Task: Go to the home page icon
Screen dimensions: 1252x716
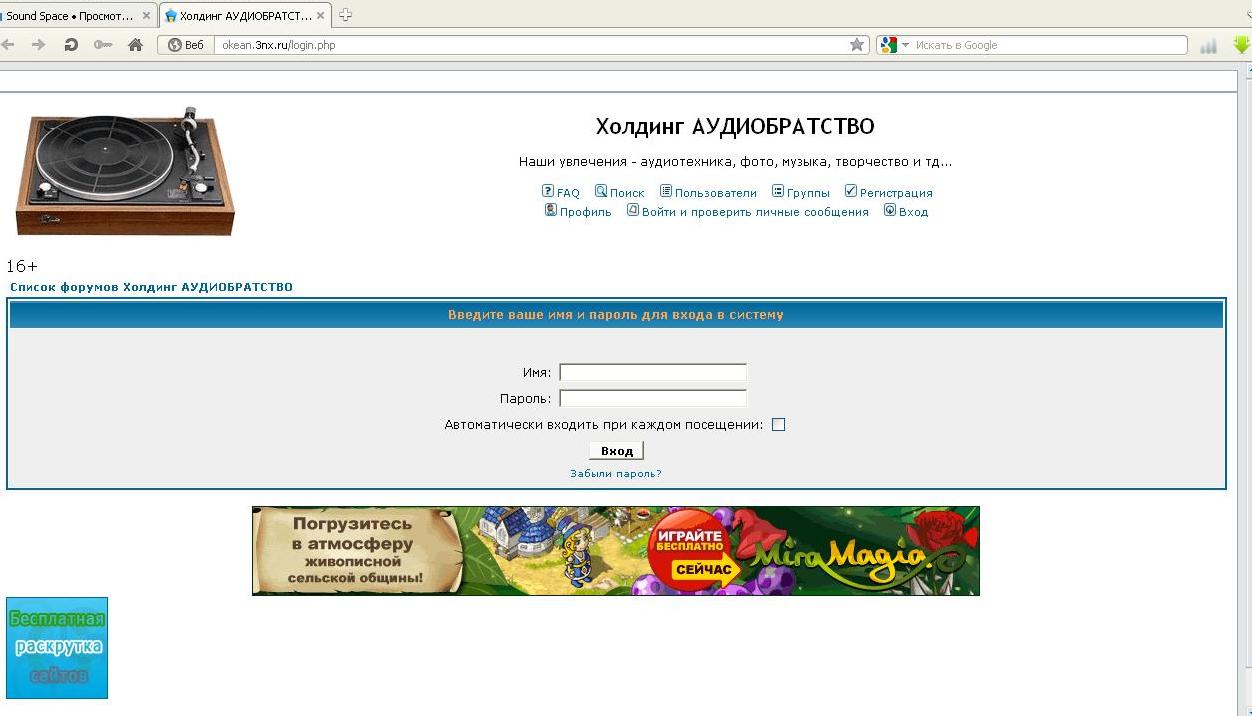Action: (136, 45)
